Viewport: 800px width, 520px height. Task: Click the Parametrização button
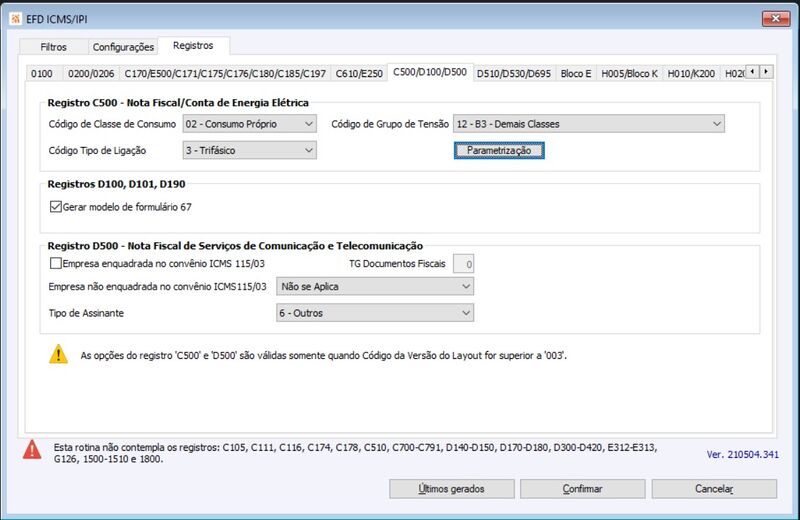pos(499,151)
